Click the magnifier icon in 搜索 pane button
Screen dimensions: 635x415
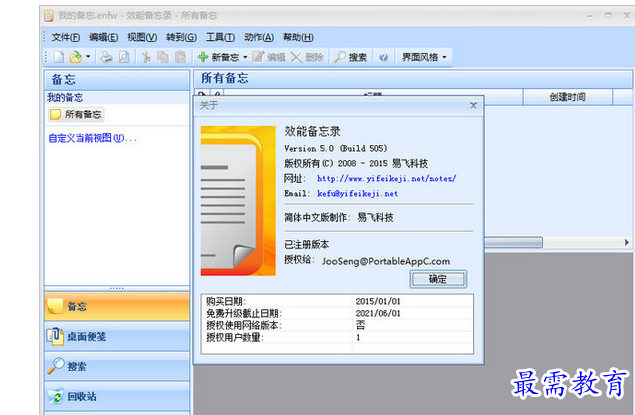coord(56,366)
